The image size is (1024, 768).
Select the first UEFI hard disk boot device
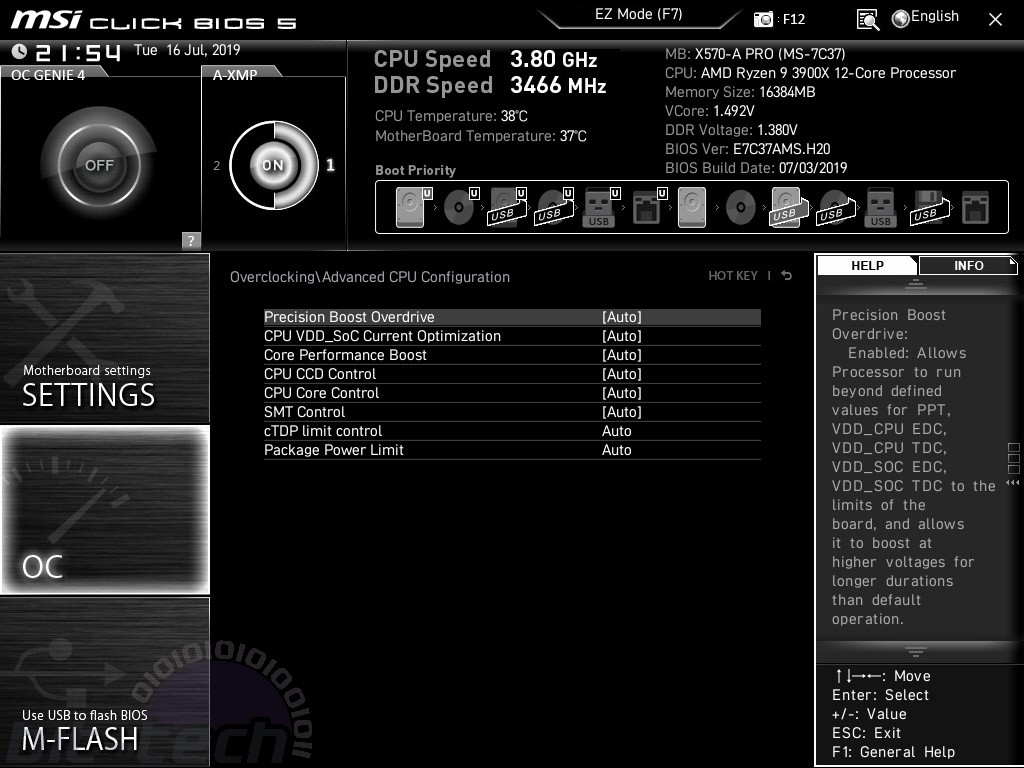tap(413, 207)
